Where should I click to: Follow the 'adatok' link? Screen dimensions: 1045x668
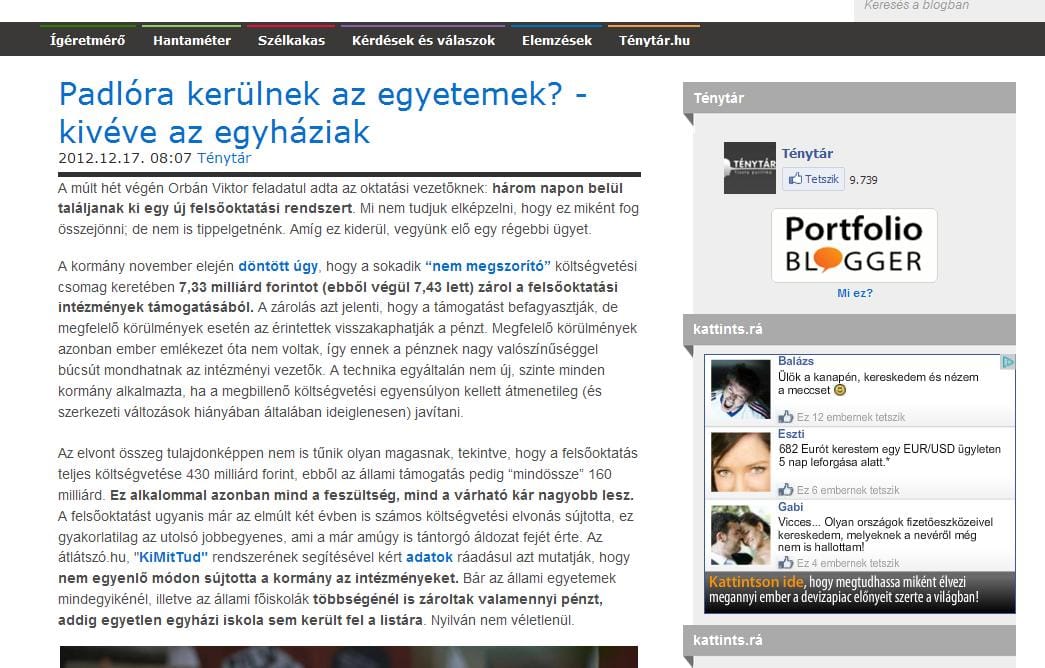[x=429, y=557]
